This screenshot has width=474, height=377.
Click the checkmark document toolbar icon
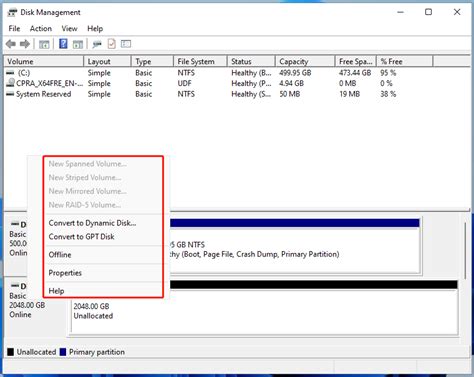pos(112,44)
